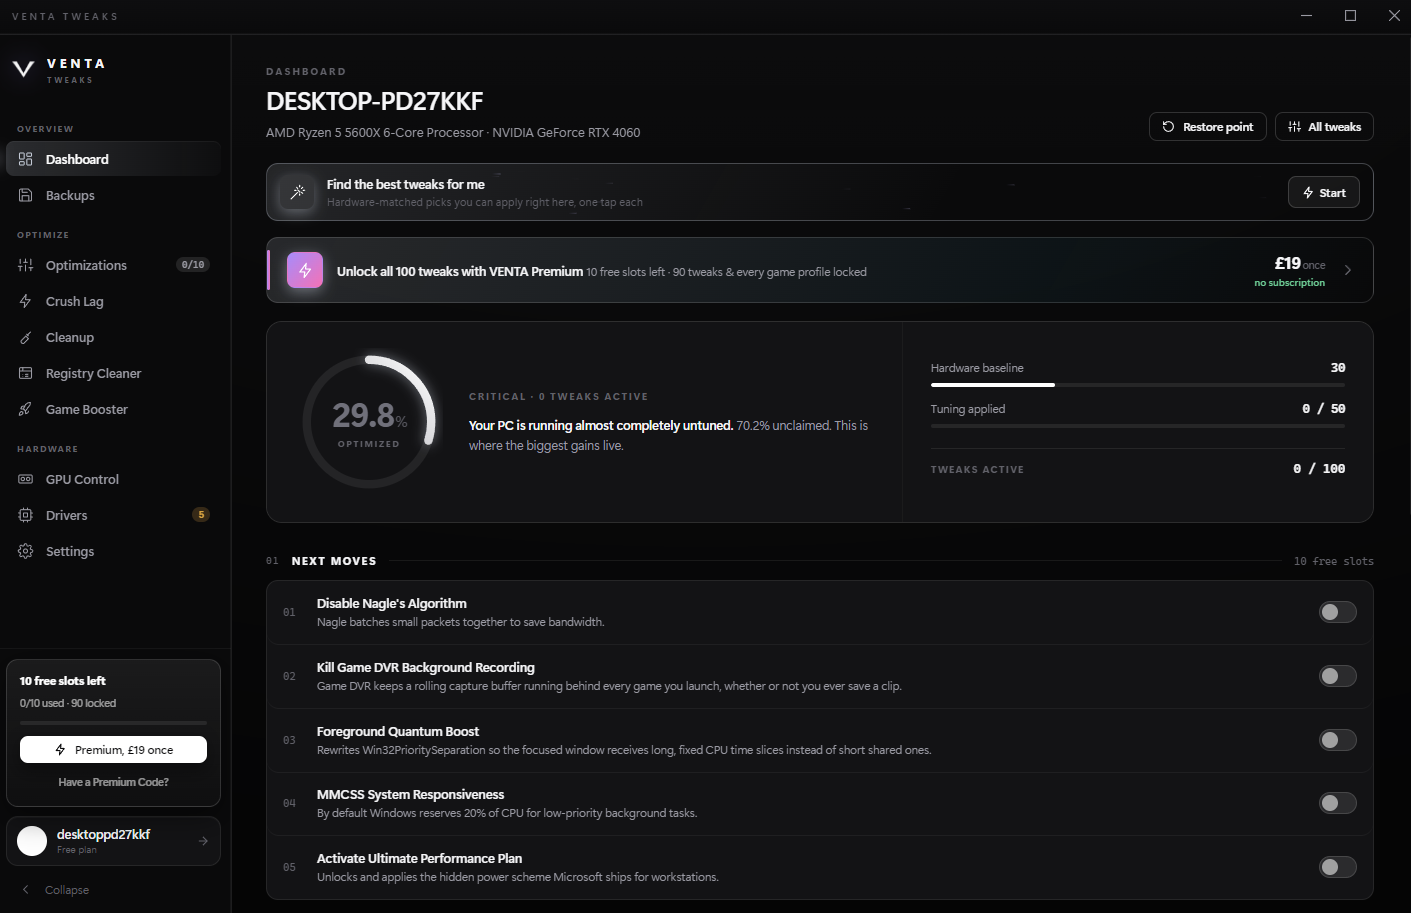Click MMCSS System Responsiveness title
Screen dimensions: 1411x913
point(411,794)
